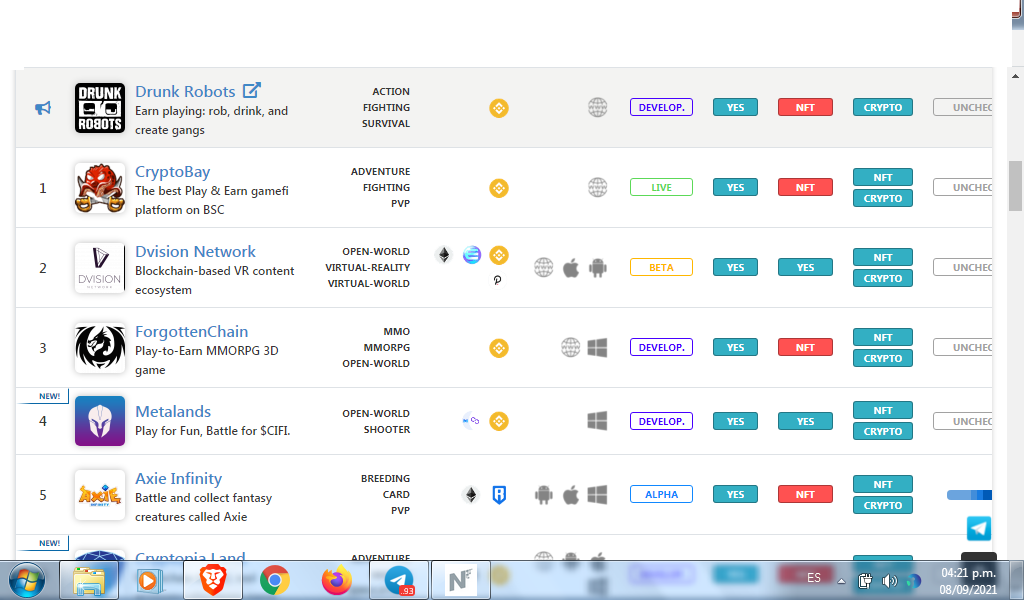Show hidden system tray icons arrow
This screenshot has height=600, width=1024.
click(841, 580)
